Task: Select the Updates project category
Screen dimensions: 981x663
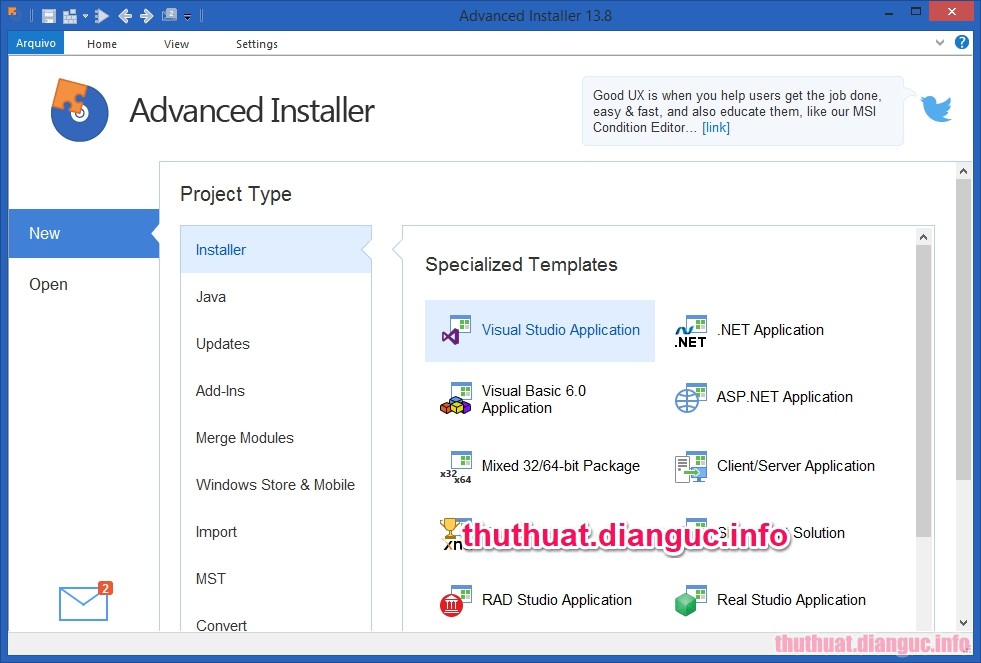Action: point(275,343)
